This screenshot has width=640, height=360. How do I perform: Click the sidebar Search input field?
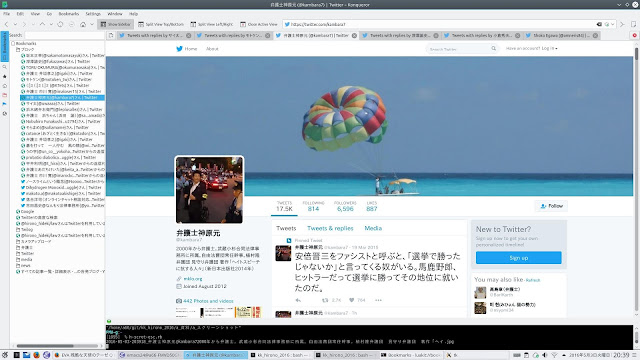pyautogui.click(x=64, y=35)
